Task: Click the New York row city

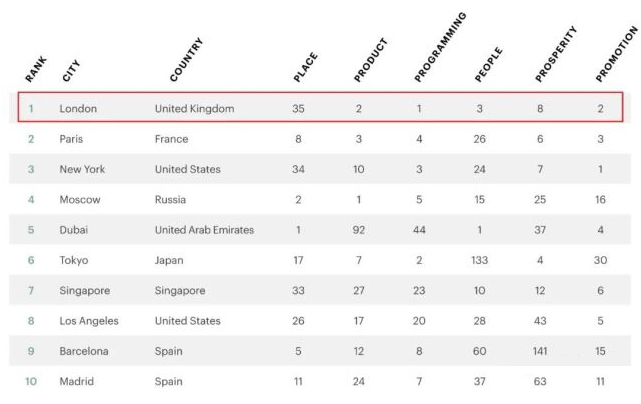Action: pos(82,169)
